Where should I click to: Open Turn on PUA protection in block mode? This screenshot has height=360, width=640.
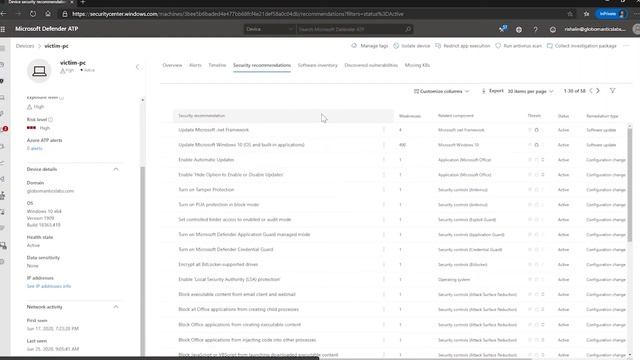219,204
